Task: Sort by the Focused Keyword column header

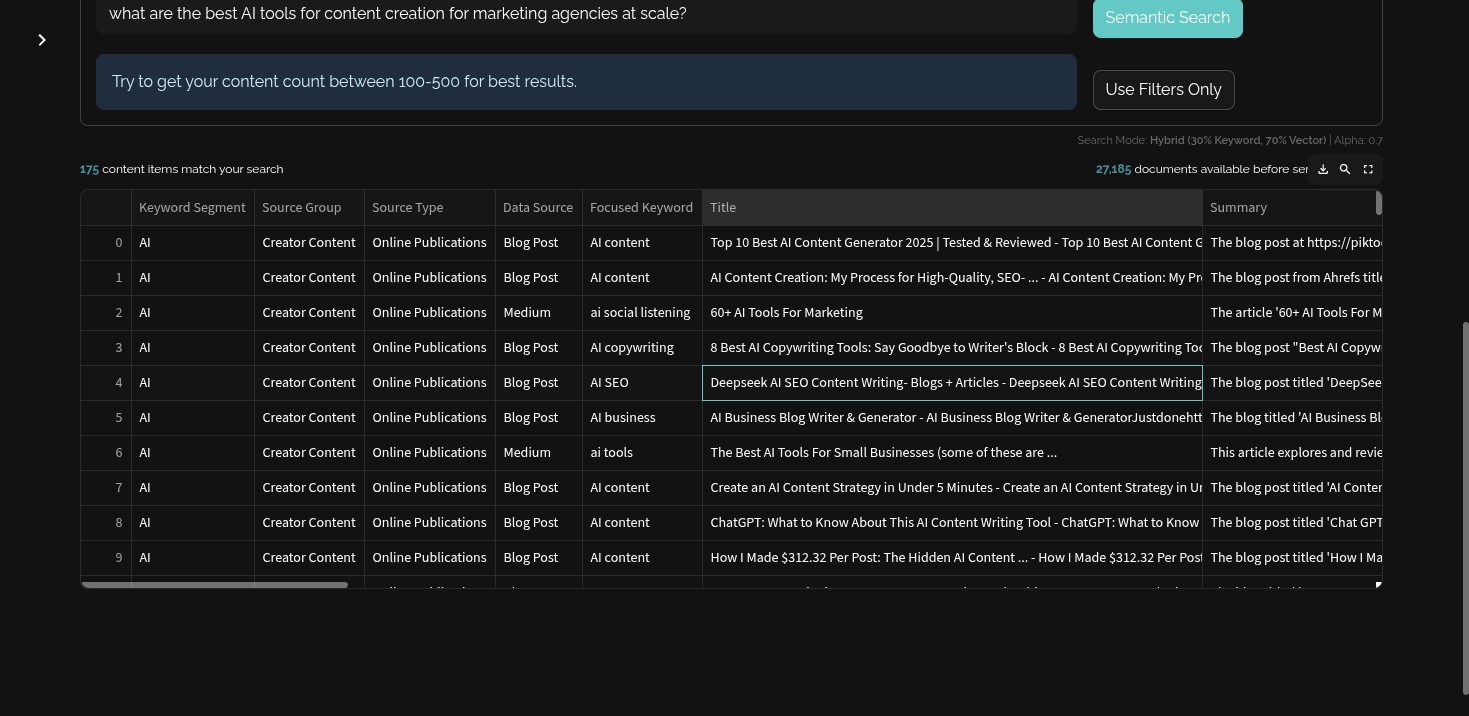Action: pos(642,208)
